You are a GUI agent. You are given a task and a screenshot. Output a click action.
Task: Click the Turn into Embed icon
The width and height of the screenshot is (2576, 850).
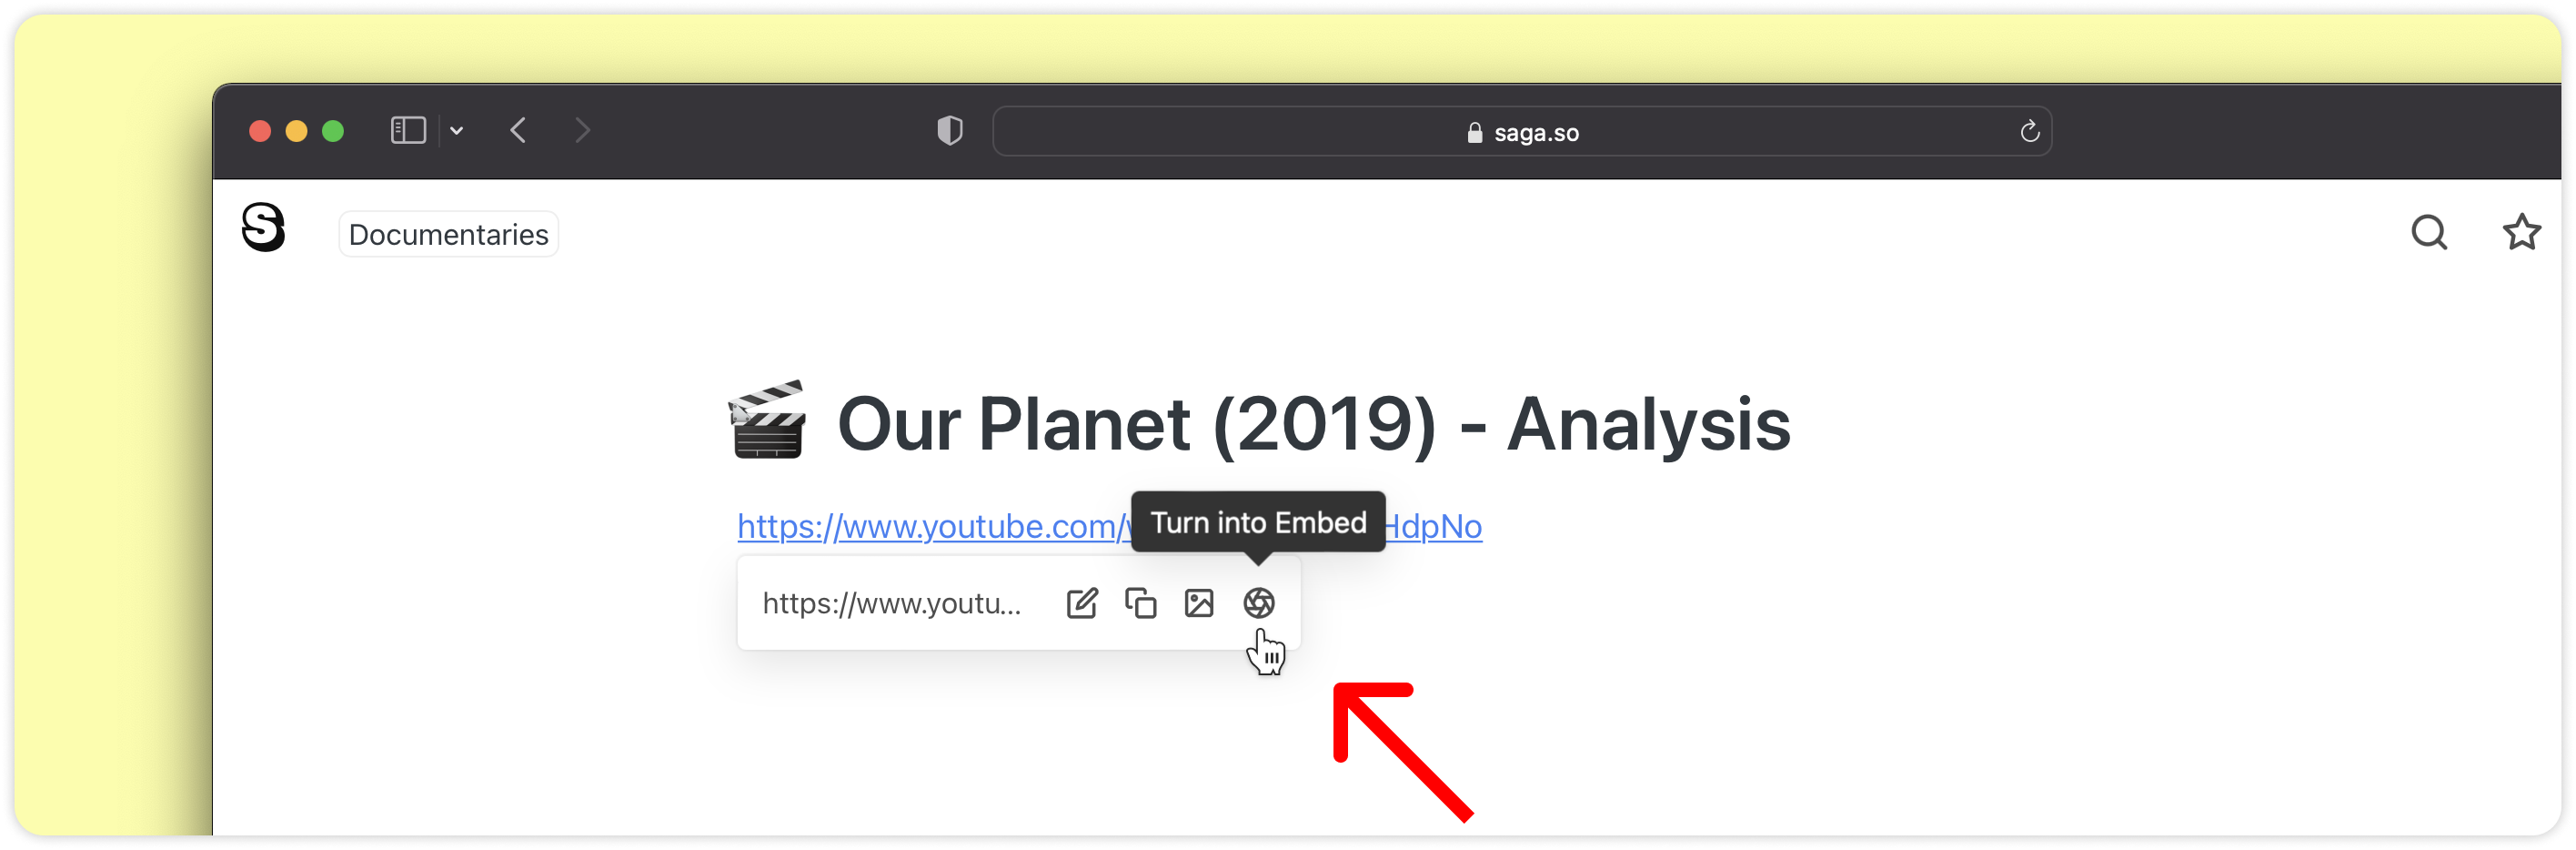[x=1258, y=603]
